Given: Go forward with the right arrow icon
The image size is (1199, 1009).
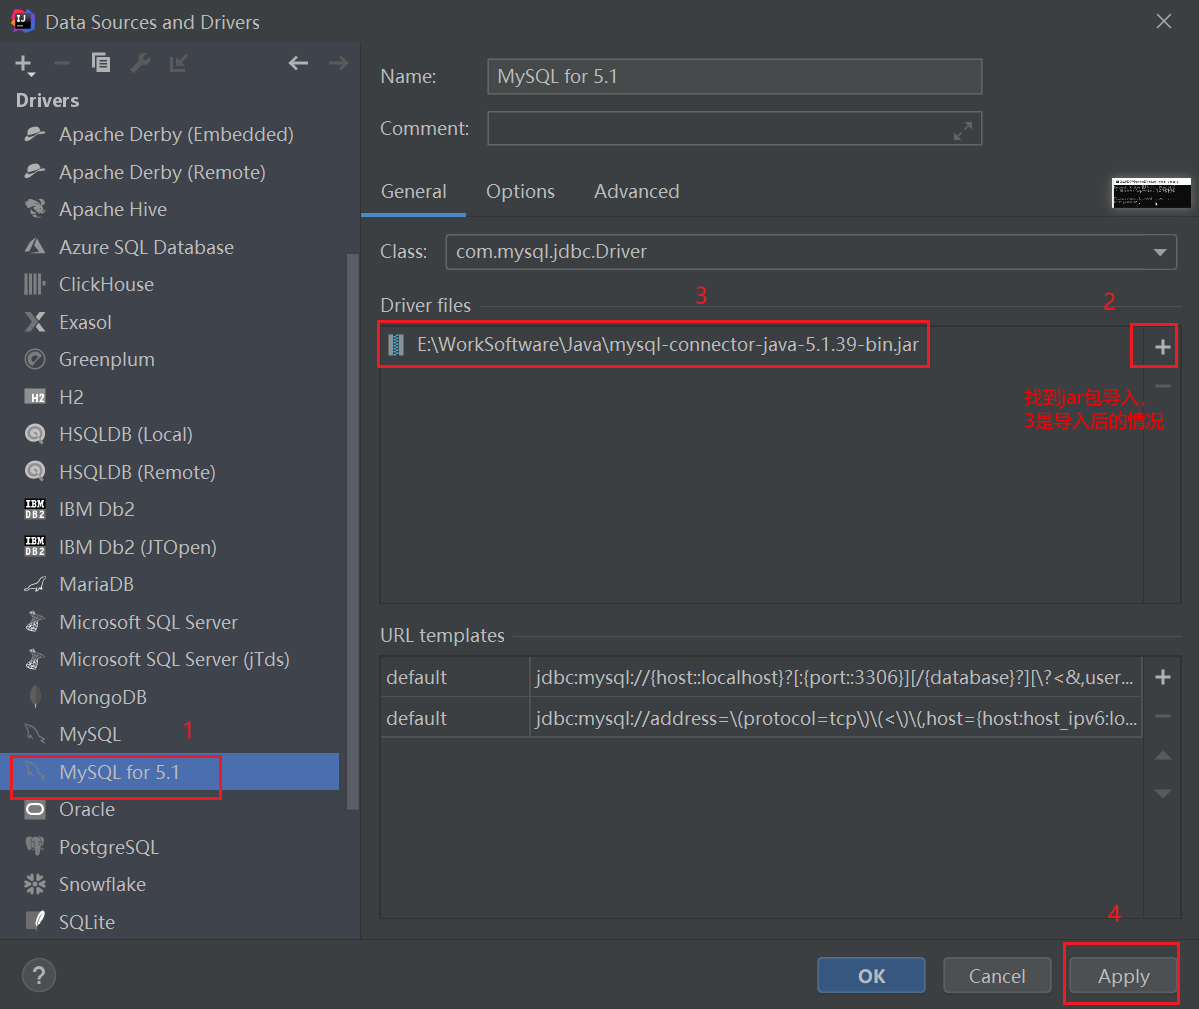Looking at the screenshot, I should pyautogui.click(x=338, y=63).
